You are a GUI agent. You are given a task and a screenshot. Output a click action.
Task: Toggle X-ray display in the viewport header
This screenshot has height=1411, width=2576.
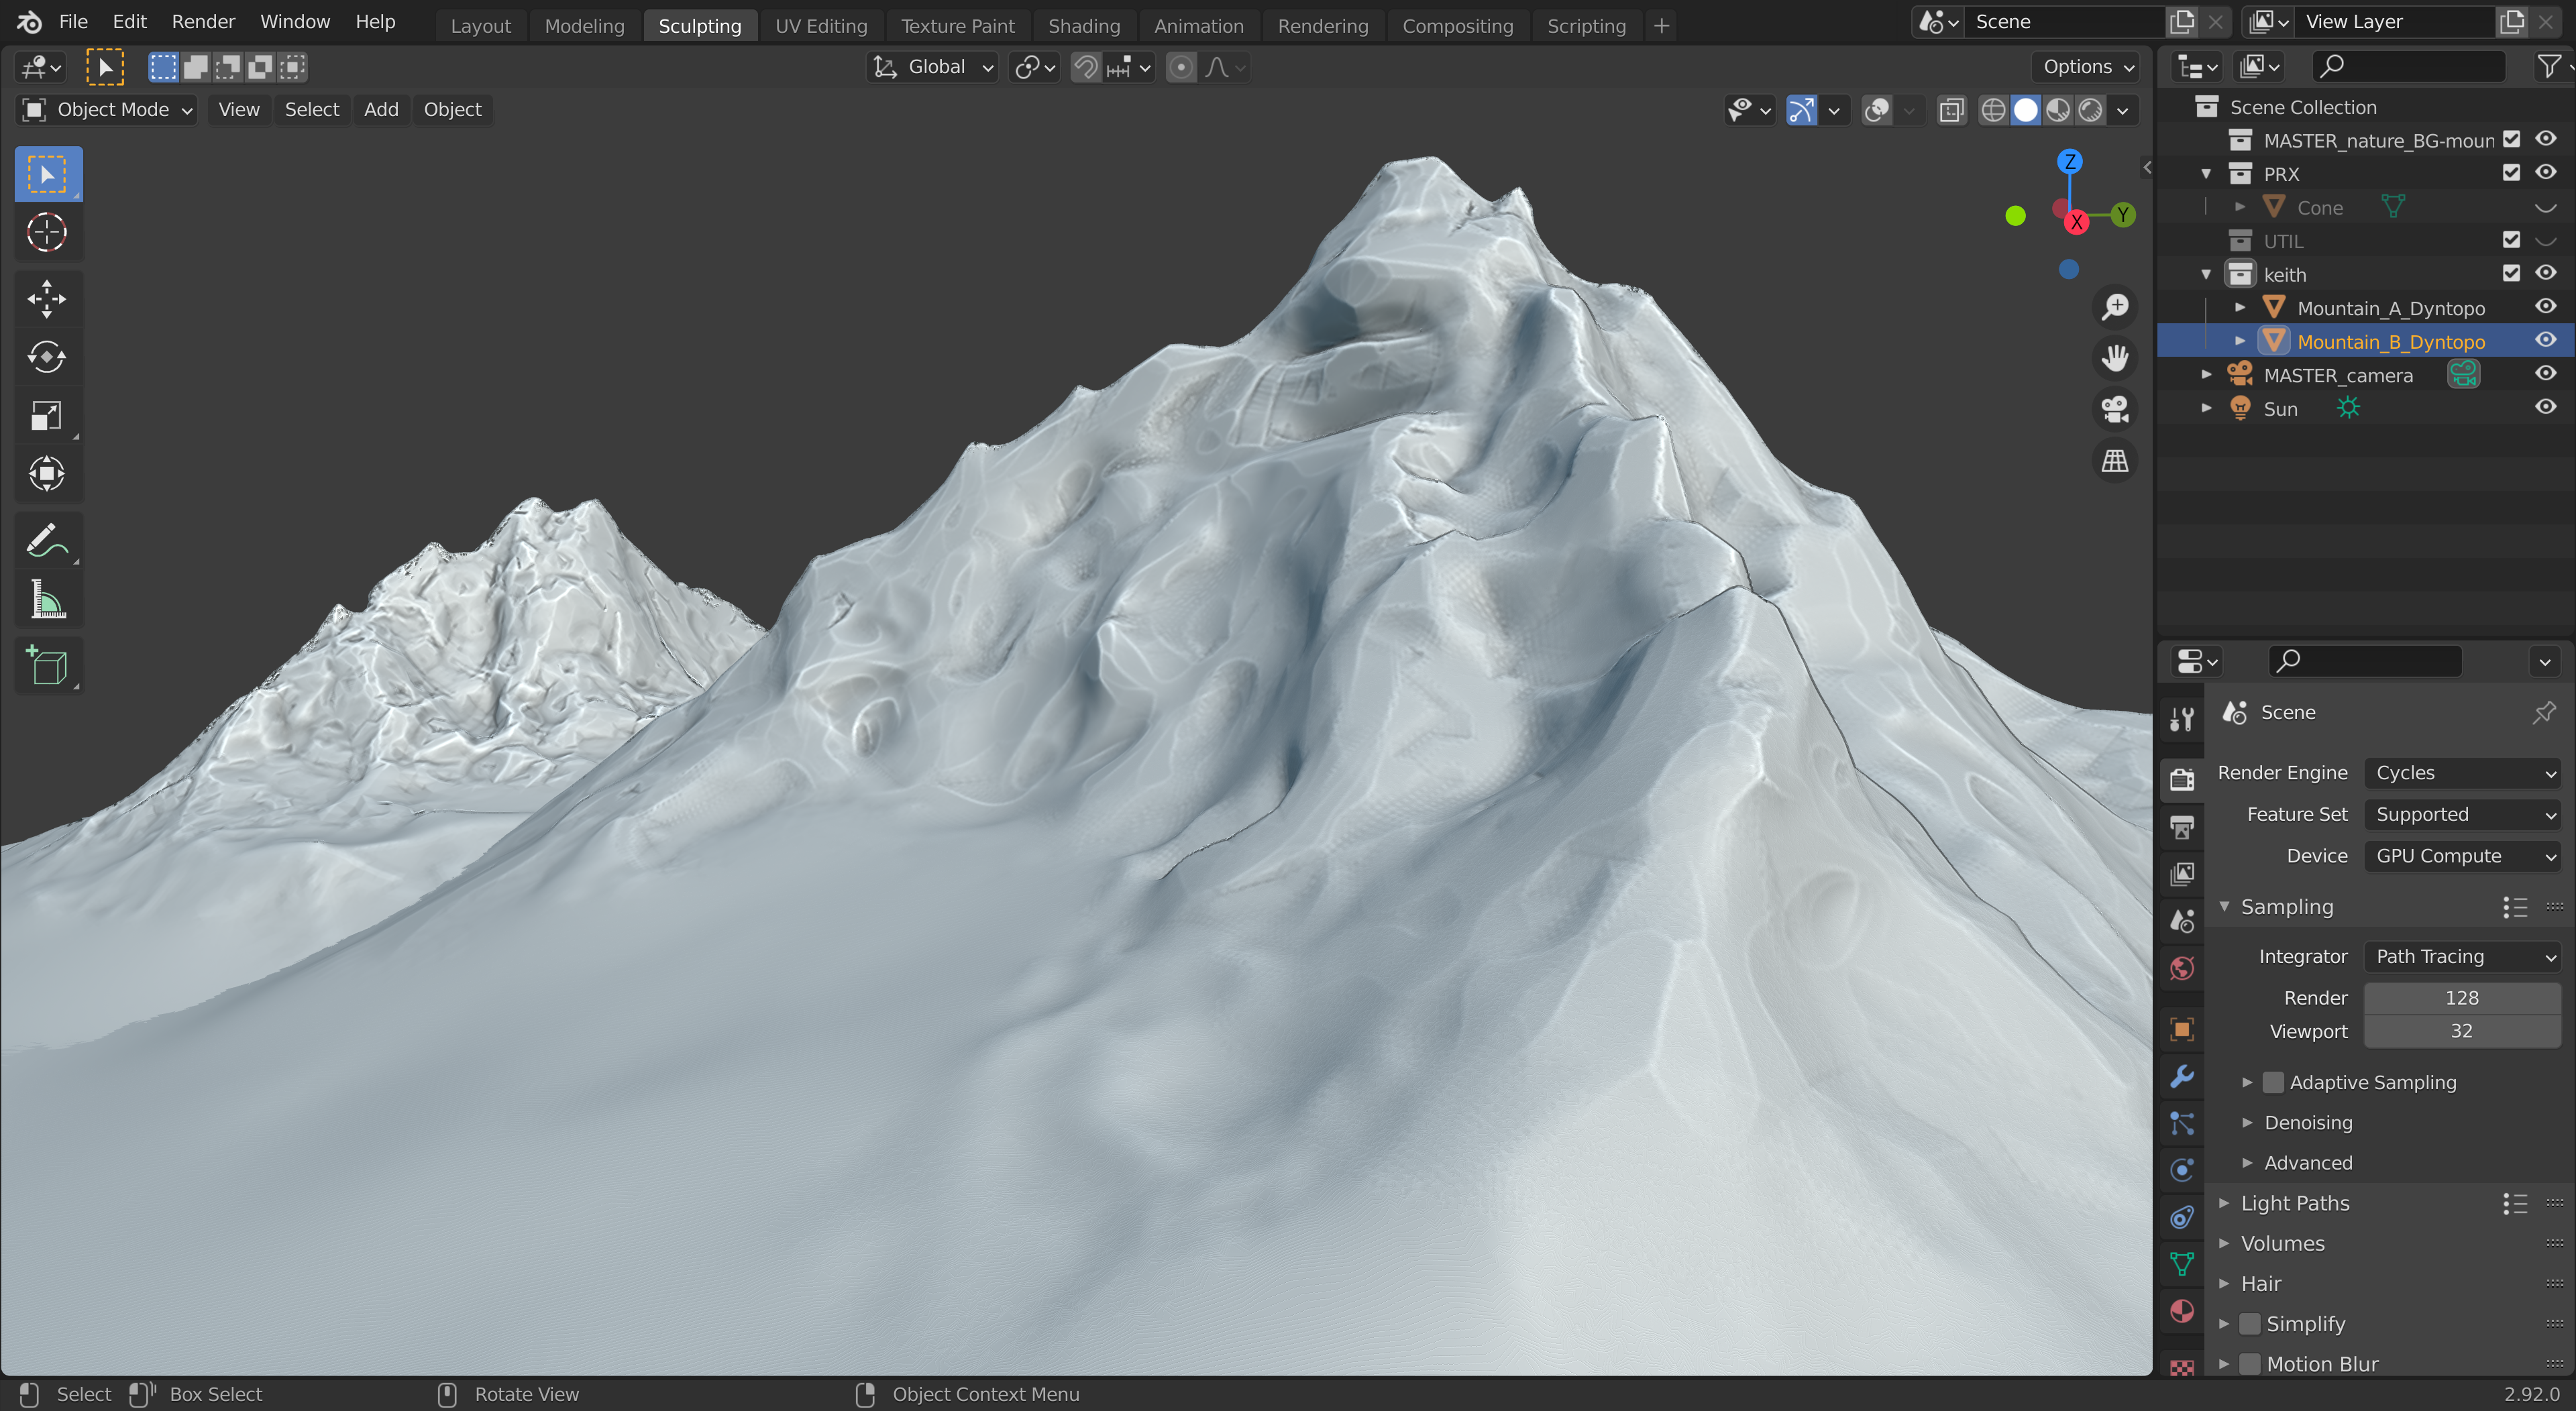tap(1951, 110)
